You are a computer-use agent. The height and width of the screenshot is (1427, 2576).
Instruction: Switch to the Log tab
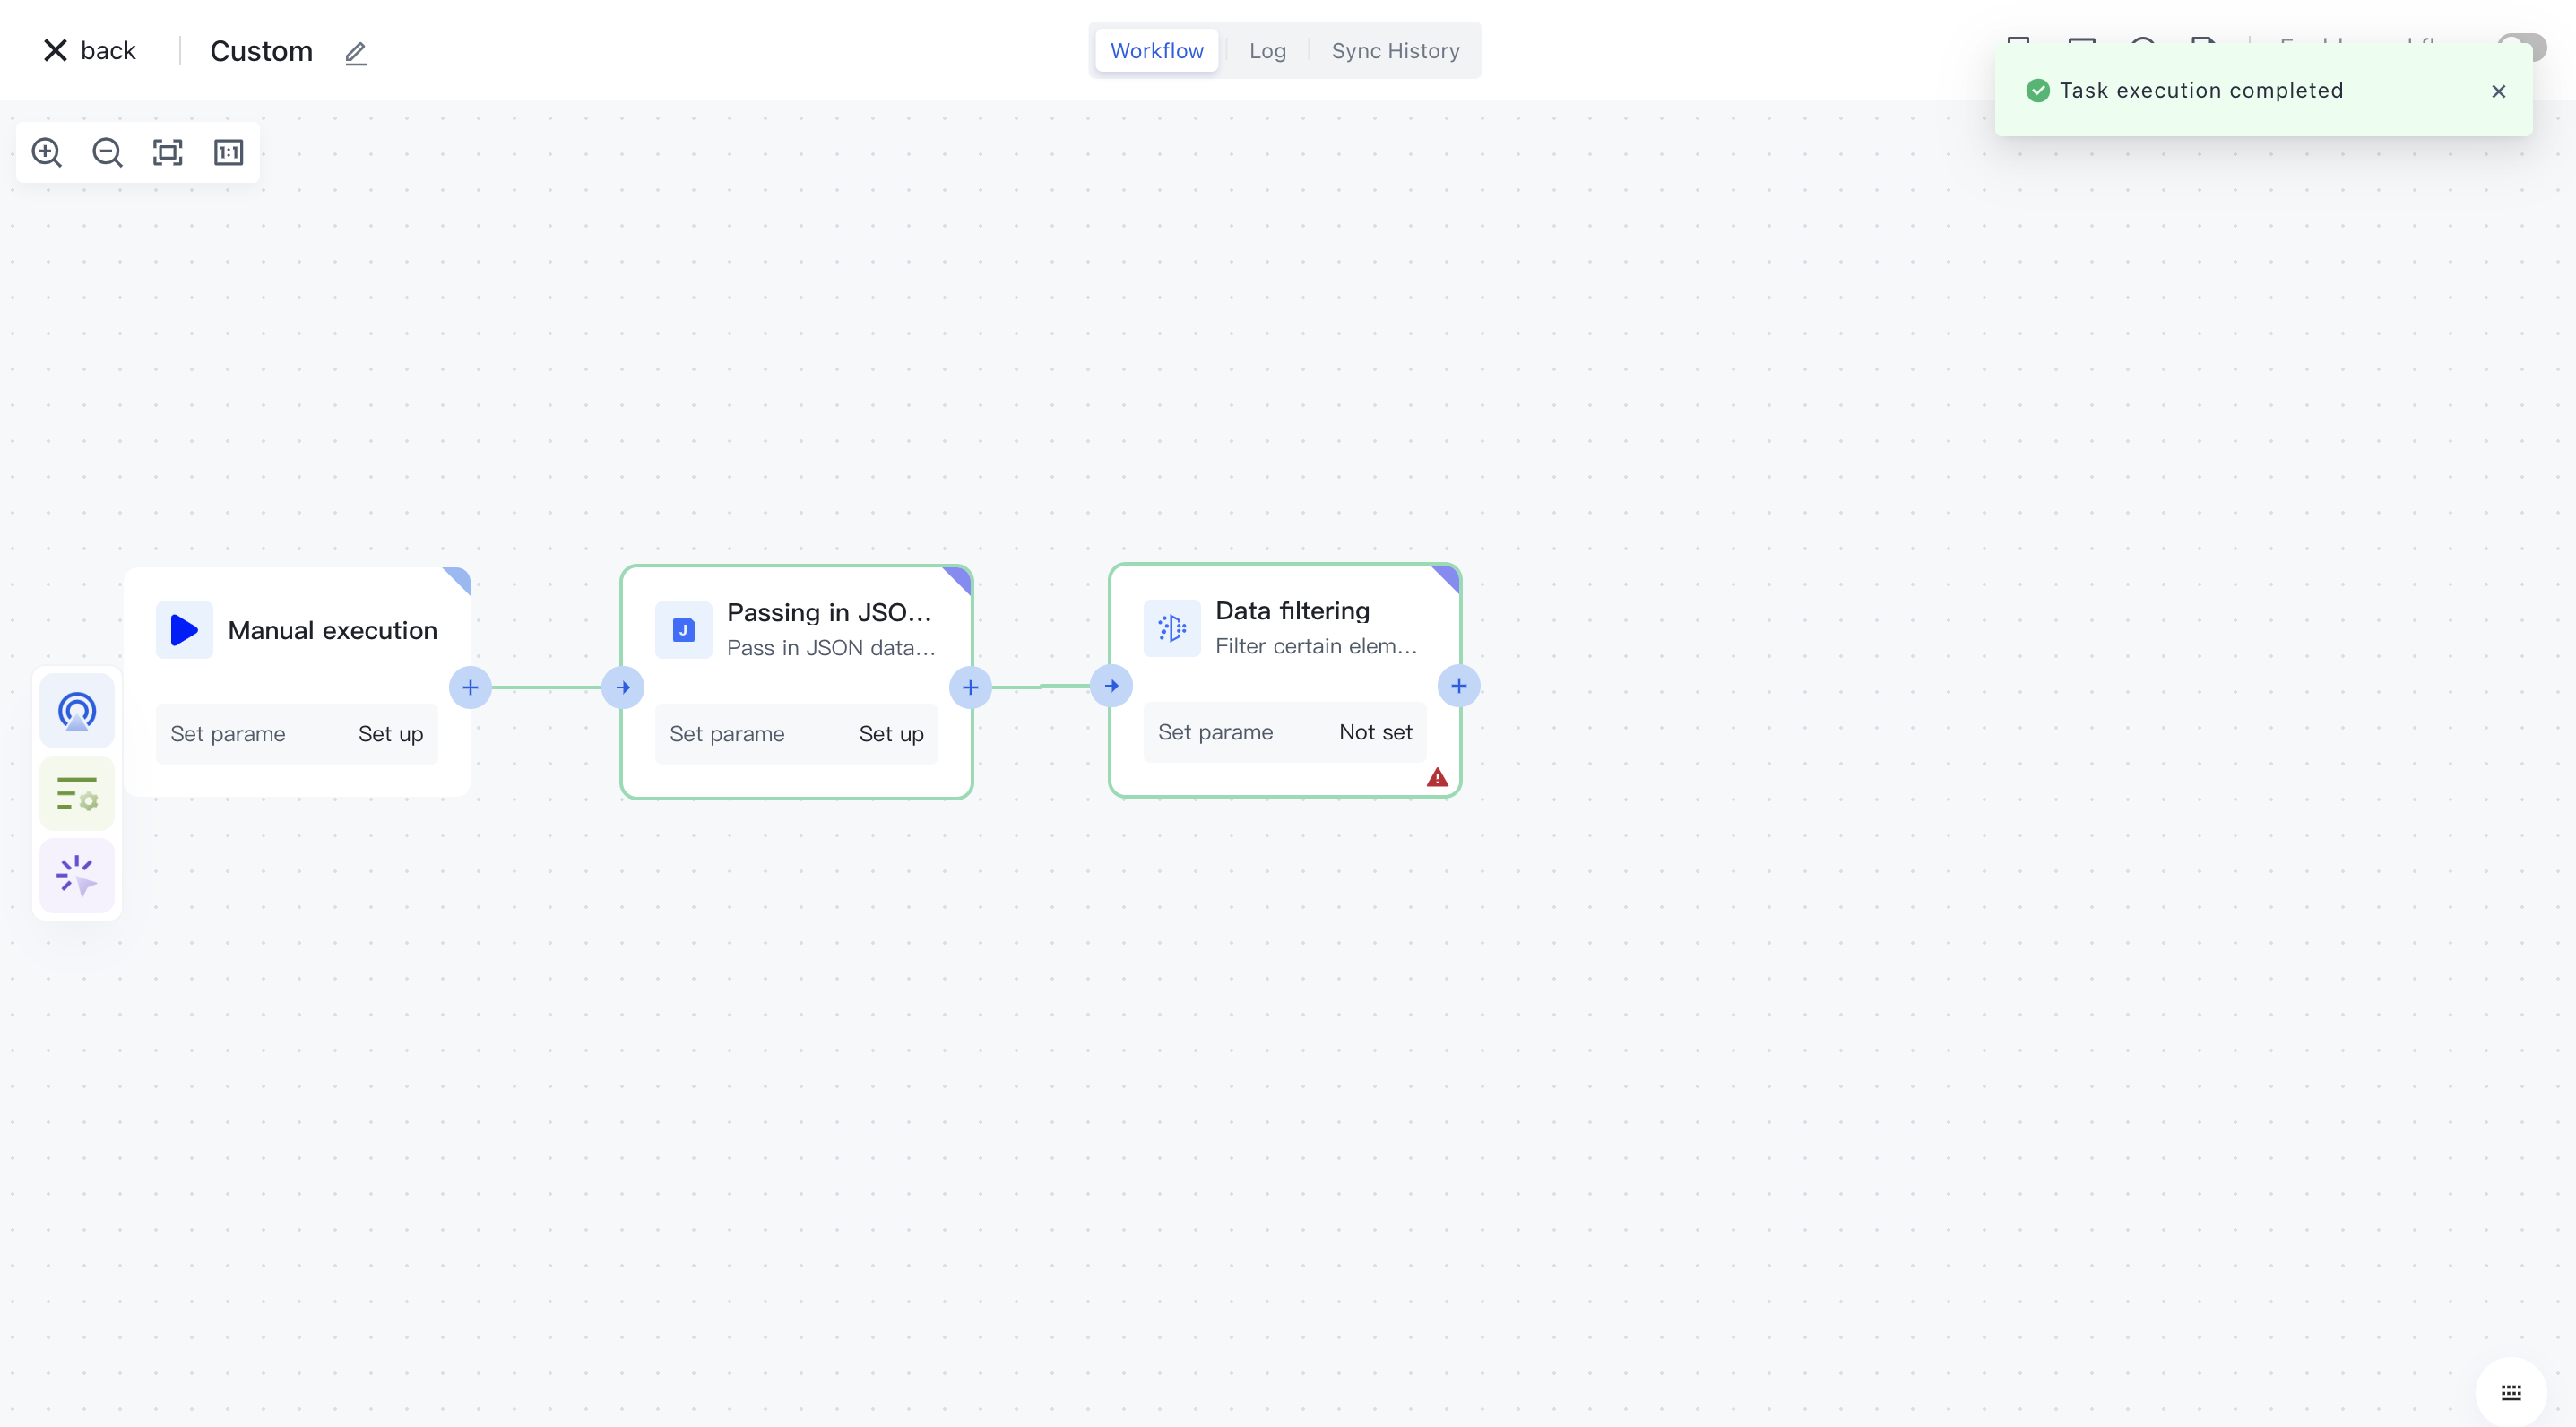[x=1267, y=51]
